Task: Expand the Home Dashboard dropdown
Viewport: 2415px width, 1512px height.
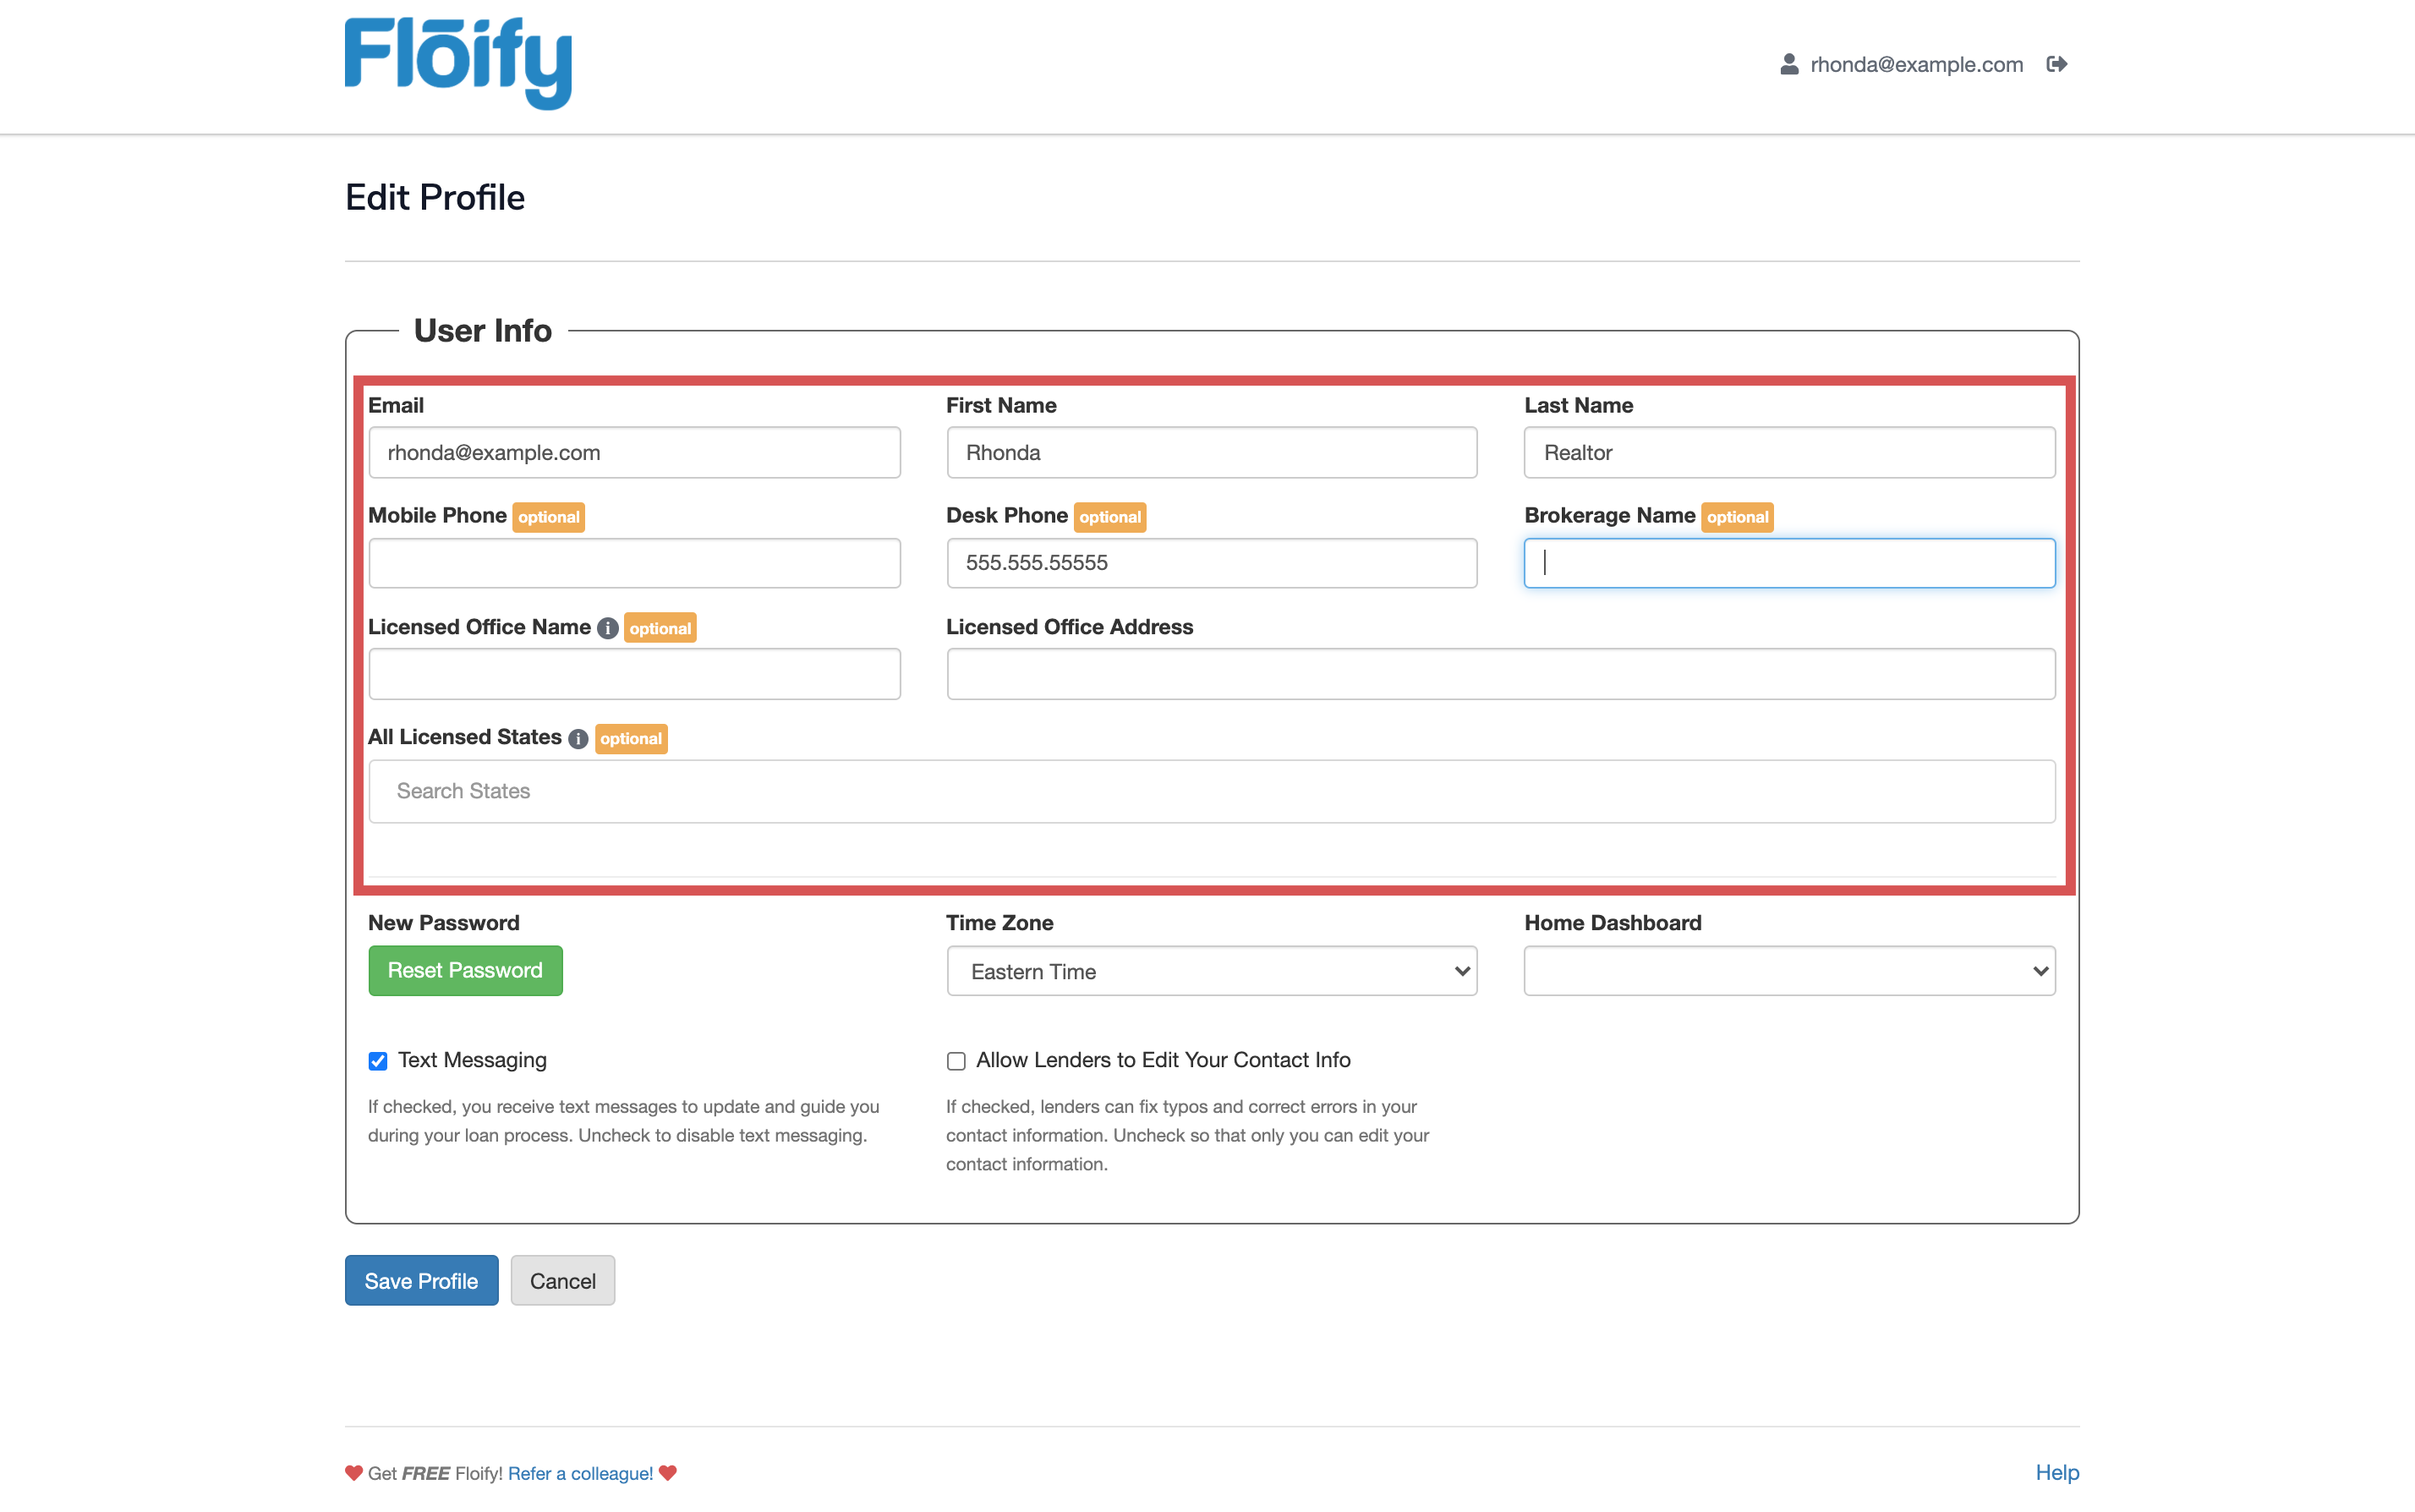Action: point(1788,971)
